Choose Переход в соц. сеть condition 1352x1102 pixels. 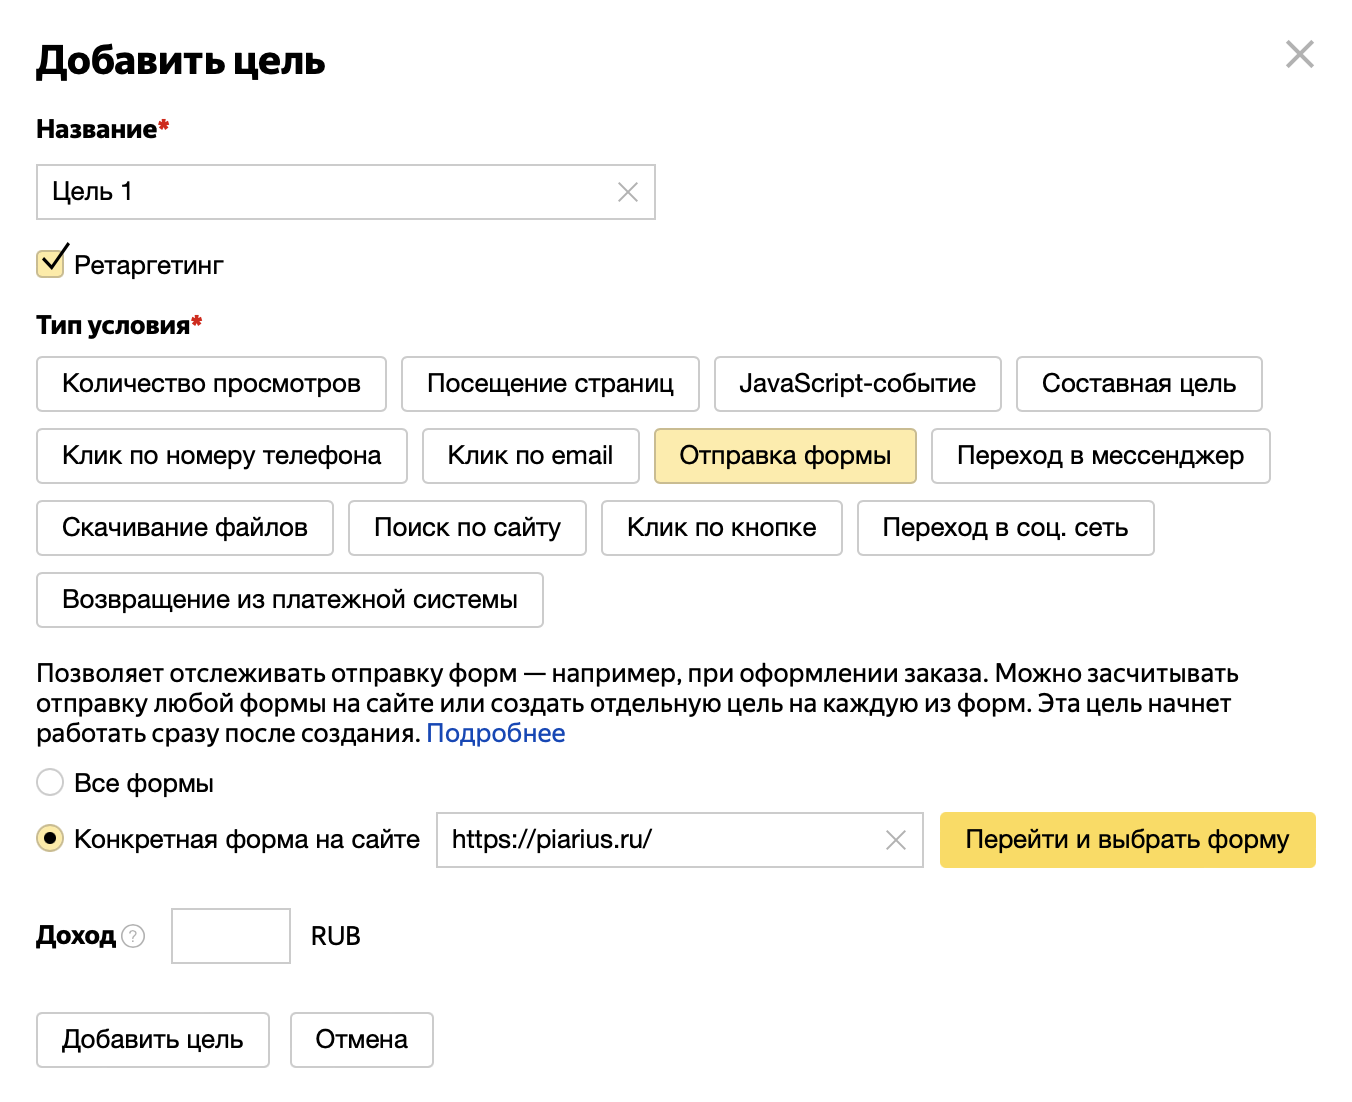1005,528
